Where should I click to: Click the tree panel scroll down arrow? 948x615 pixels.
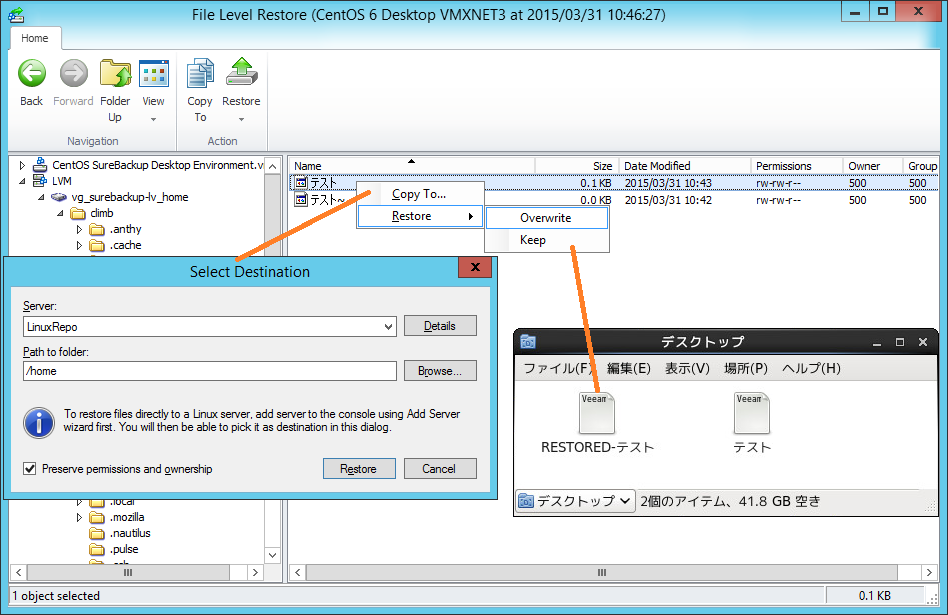[273, 555]
